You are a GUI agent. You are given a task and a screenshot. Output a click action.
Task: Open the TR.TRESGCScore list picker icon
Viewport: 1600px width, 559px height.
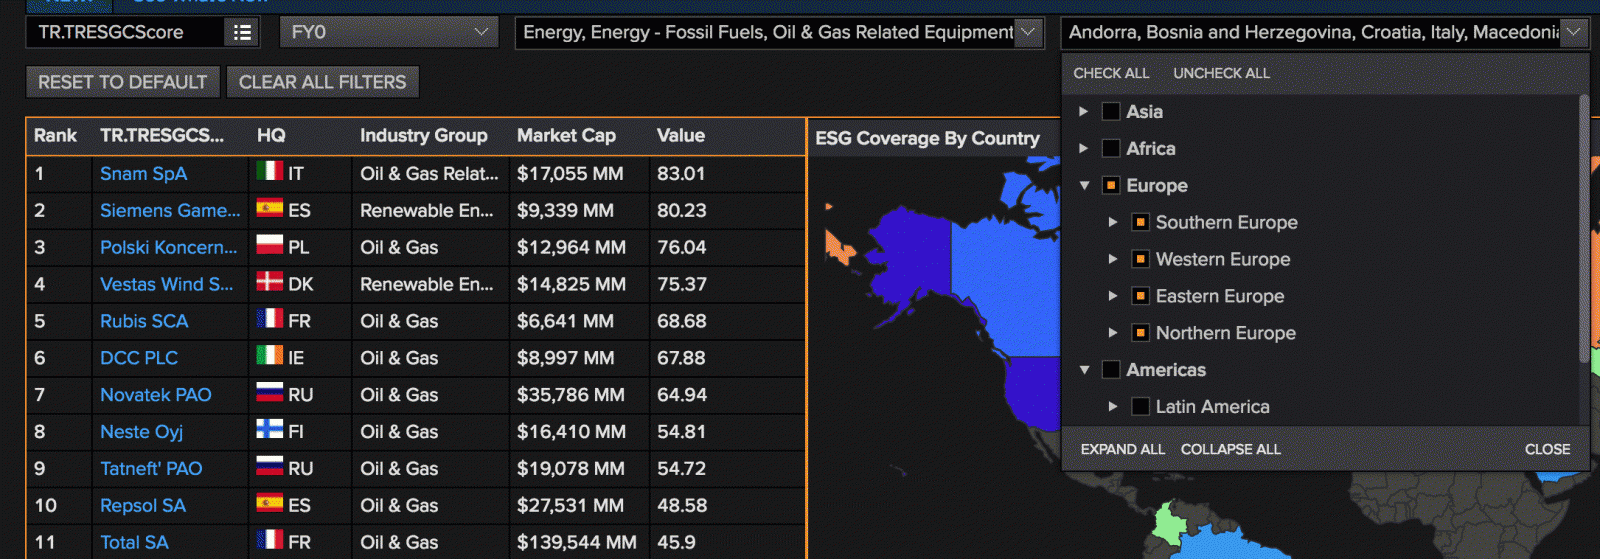(242, 32)
